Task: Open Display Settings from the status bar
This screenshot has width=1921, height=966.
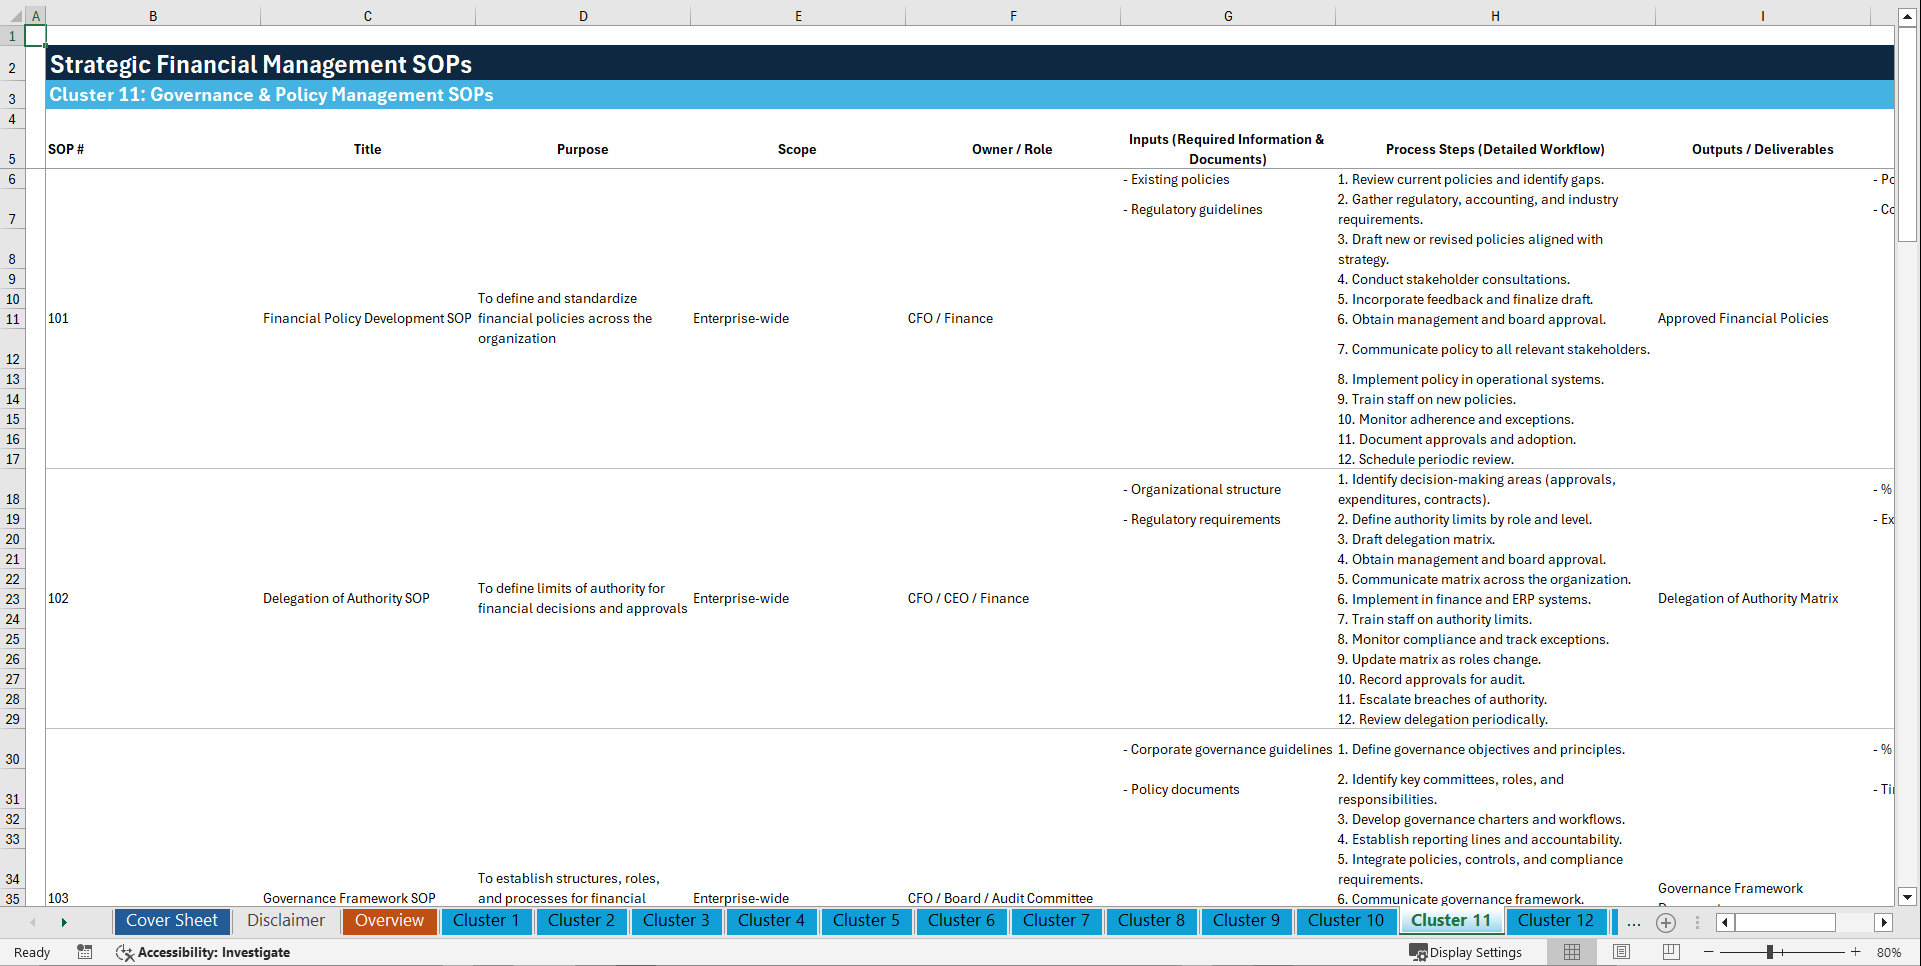Action: 1467,952
